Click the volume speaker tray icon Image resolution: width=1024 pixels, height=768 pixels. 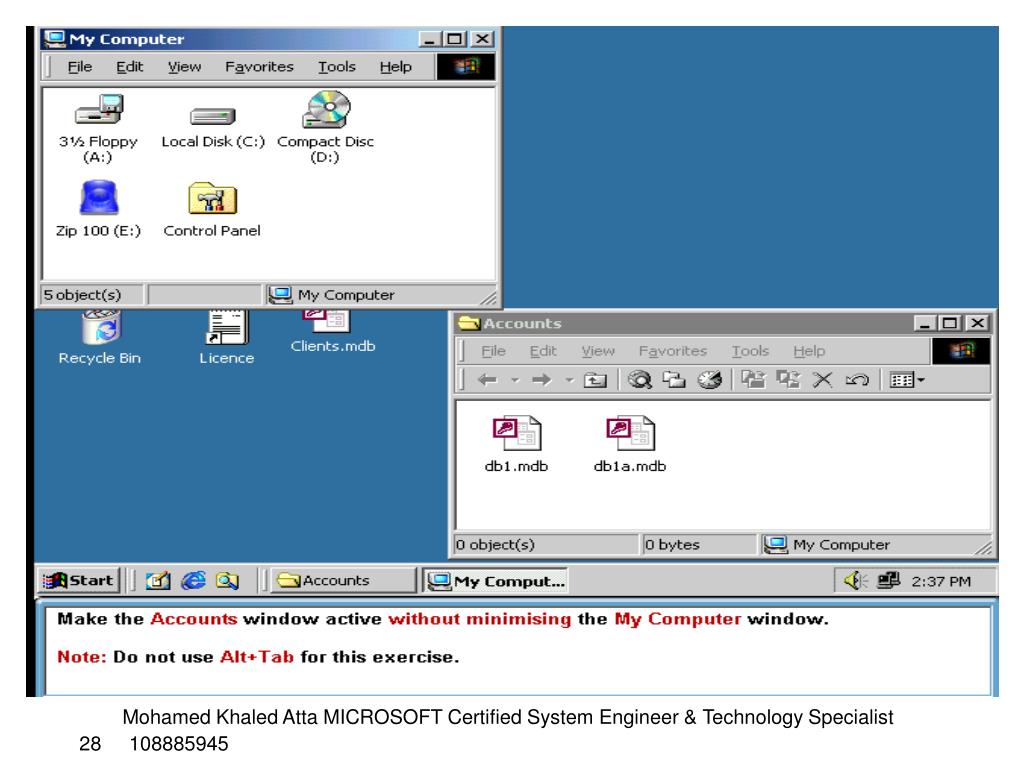854,580
